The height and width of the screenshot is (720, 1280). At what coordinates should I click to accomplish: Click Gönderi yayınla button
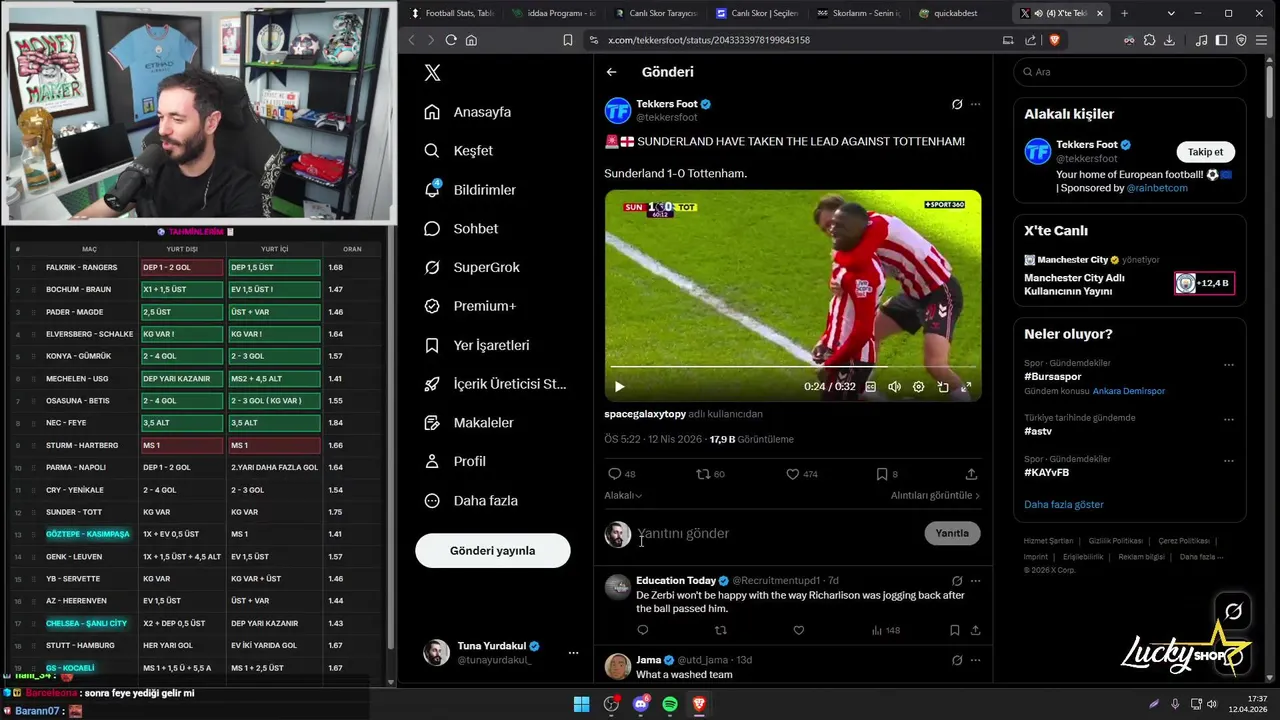pos(493,551)
